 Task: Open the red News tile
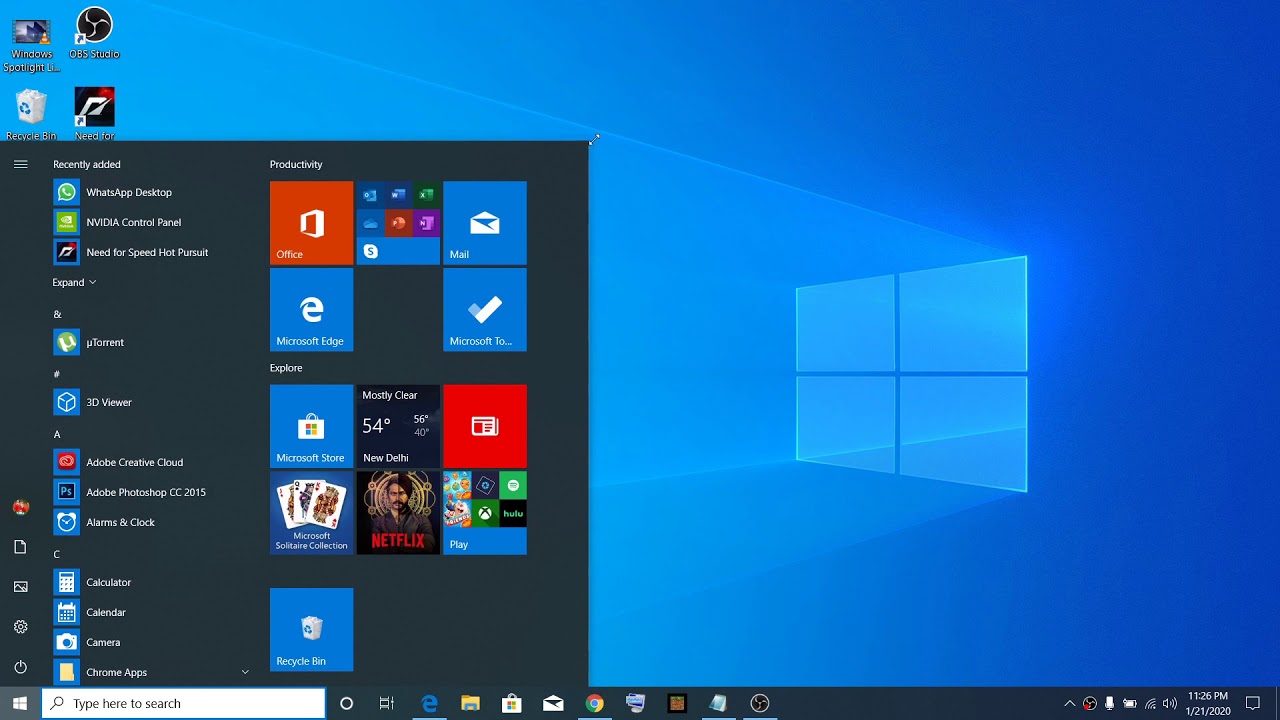485,426
